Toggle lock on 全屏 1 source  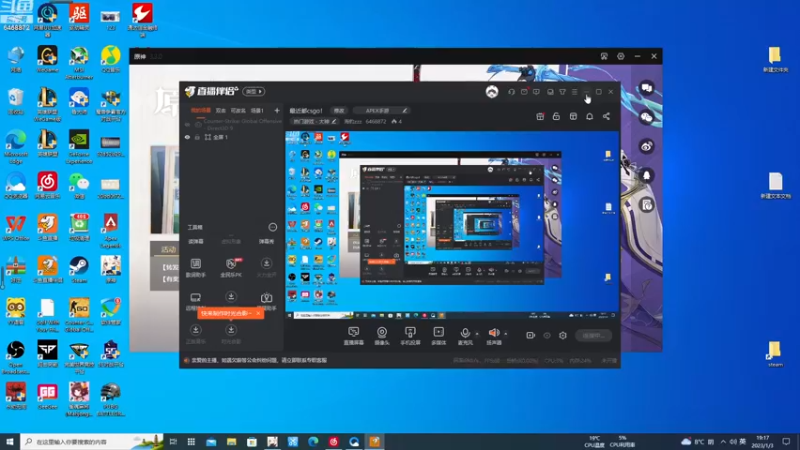pyautogui.click(x=197, y=137)
